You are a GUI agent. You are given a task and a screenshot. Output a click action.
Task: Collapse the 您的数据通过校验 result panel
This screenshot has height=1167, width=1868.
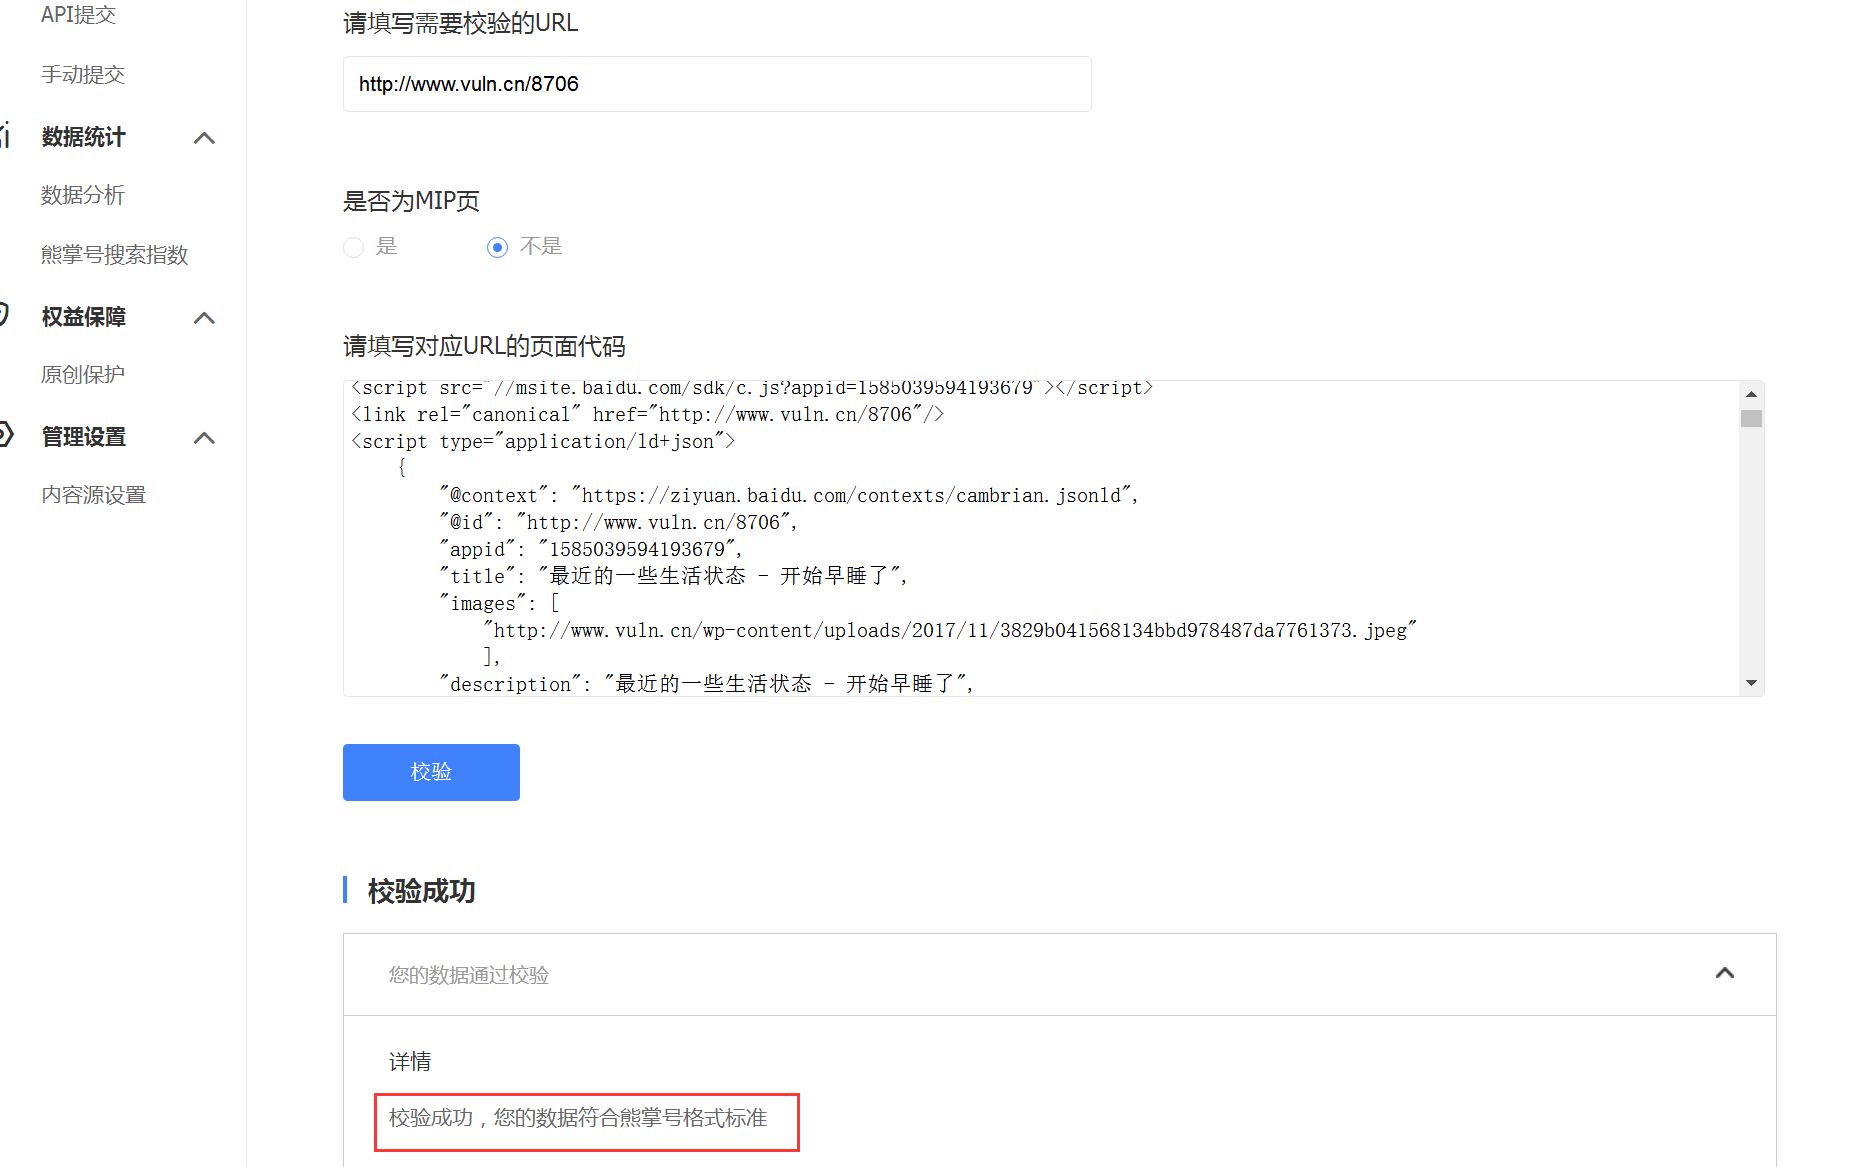coord(1725,973)
